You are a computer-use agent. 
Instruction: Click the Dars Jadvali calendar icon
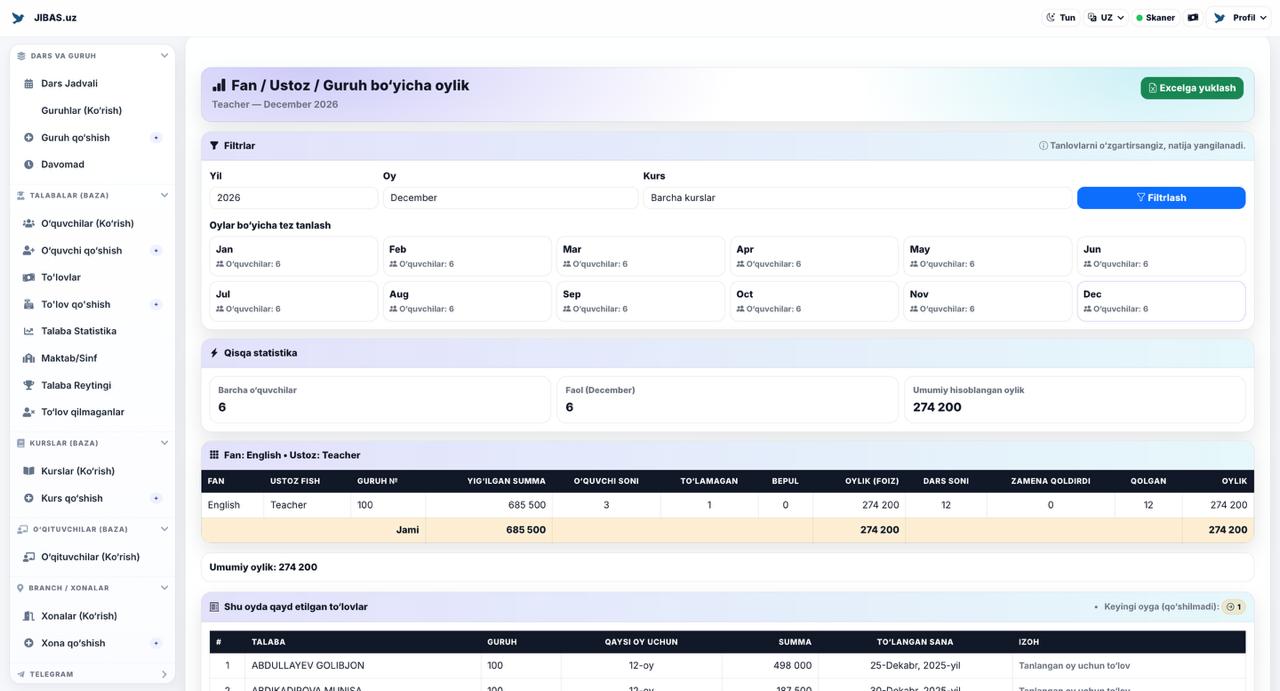[x=29, y=84]
